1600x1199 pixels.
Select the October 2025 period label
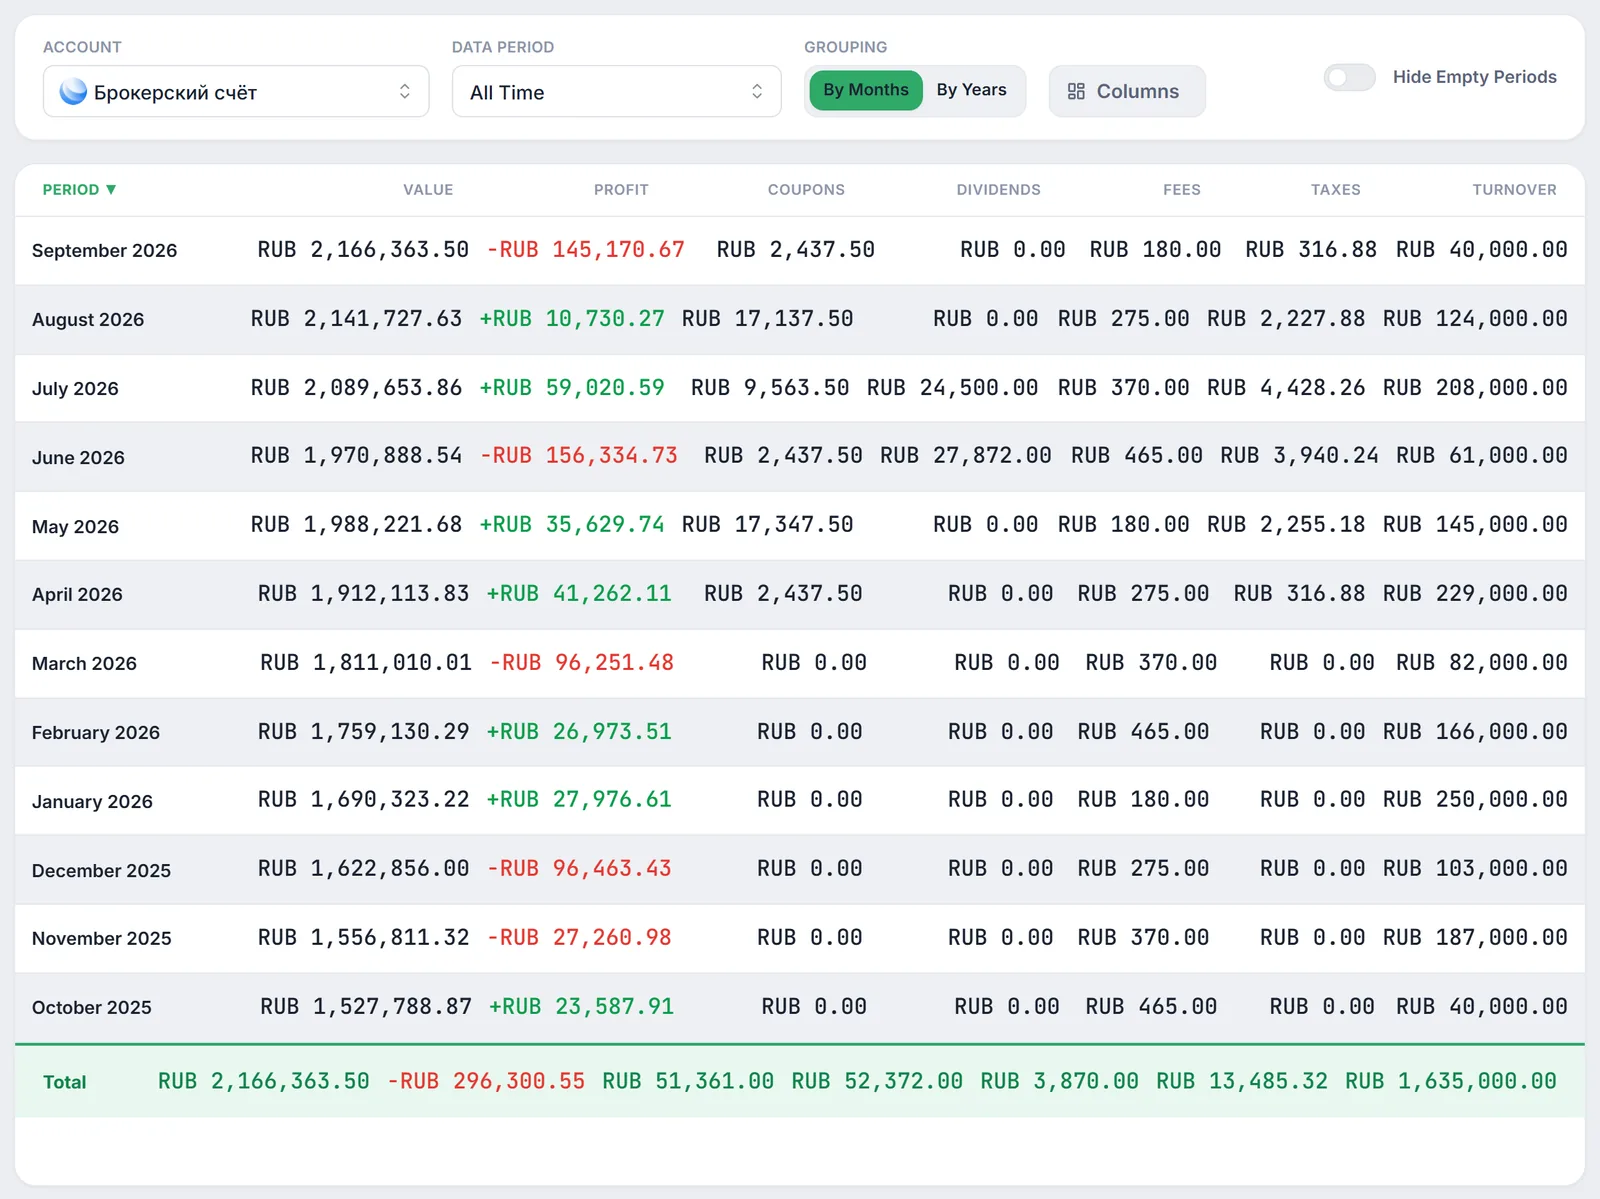pyautogui.click(x=91, y=1007)
